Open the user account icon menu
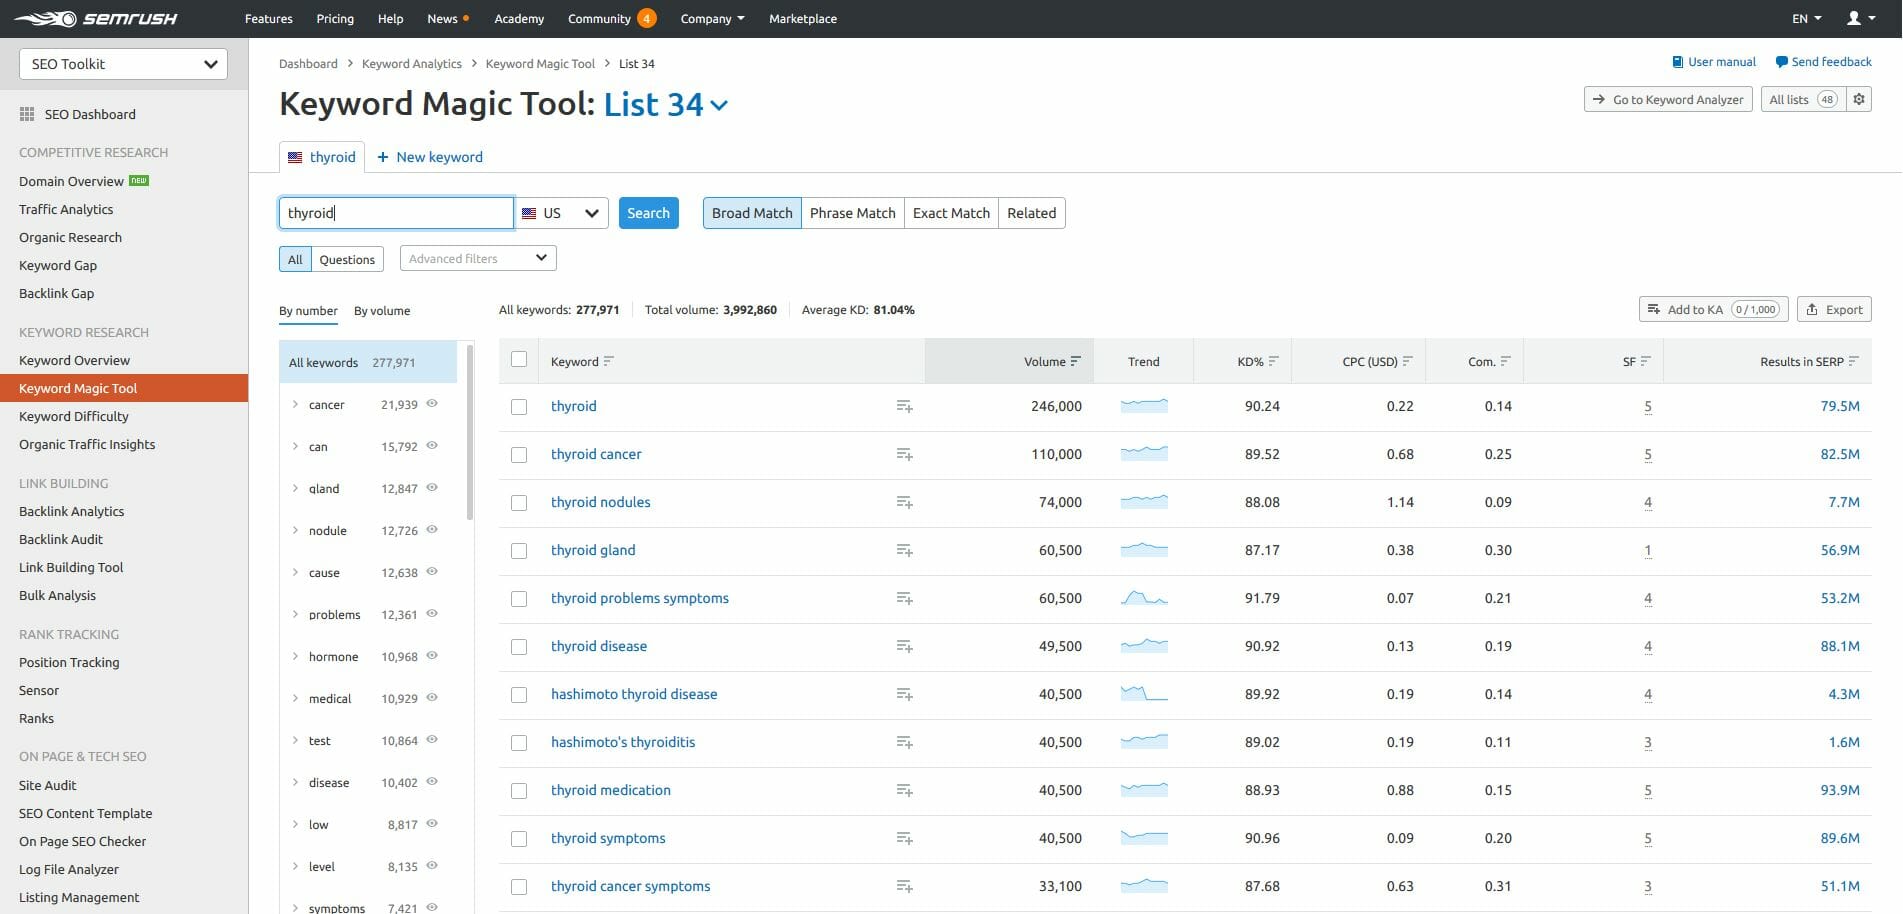1903x914 pixels. 1860,18
